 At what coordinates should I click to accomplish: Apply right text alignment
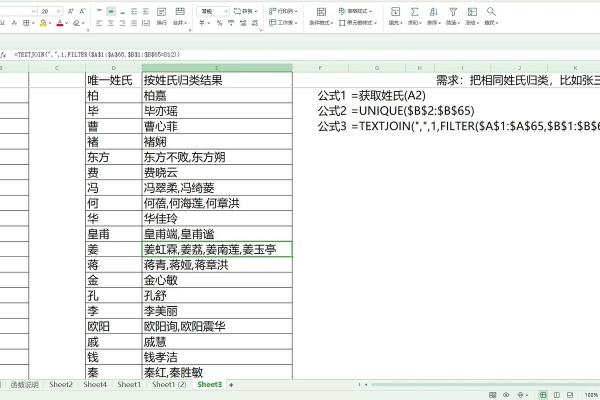pos(122,23)
